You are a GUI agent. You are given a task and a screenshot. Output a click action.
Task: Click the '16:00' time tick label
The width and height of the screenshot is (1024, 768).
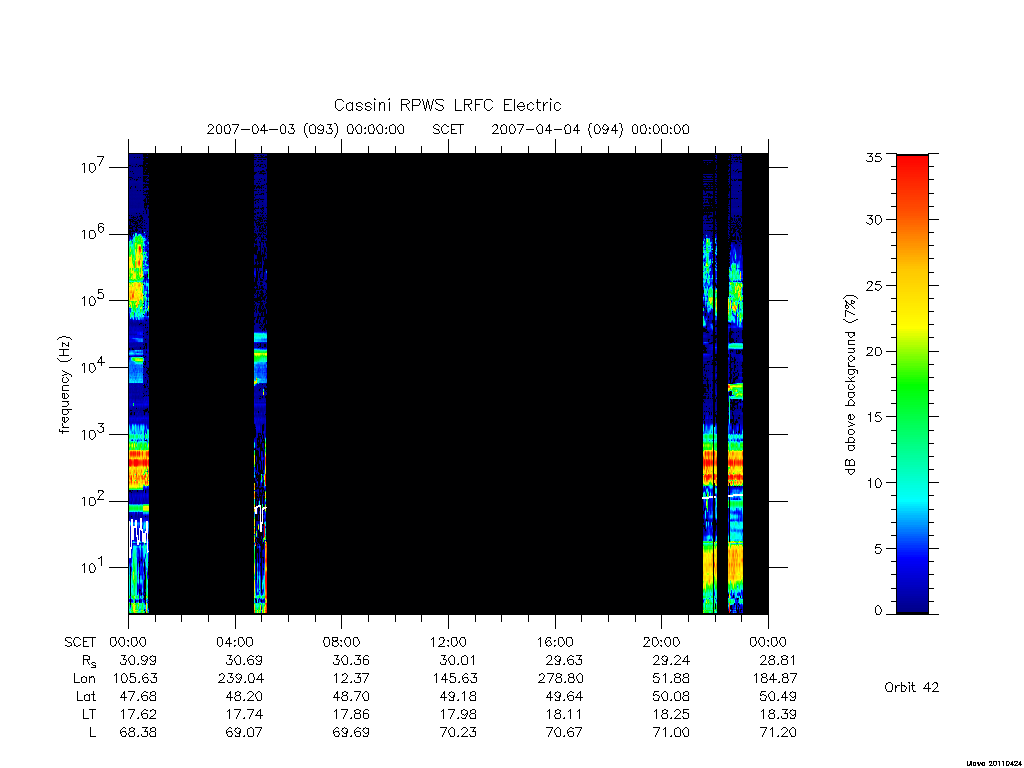coord(555,643)
